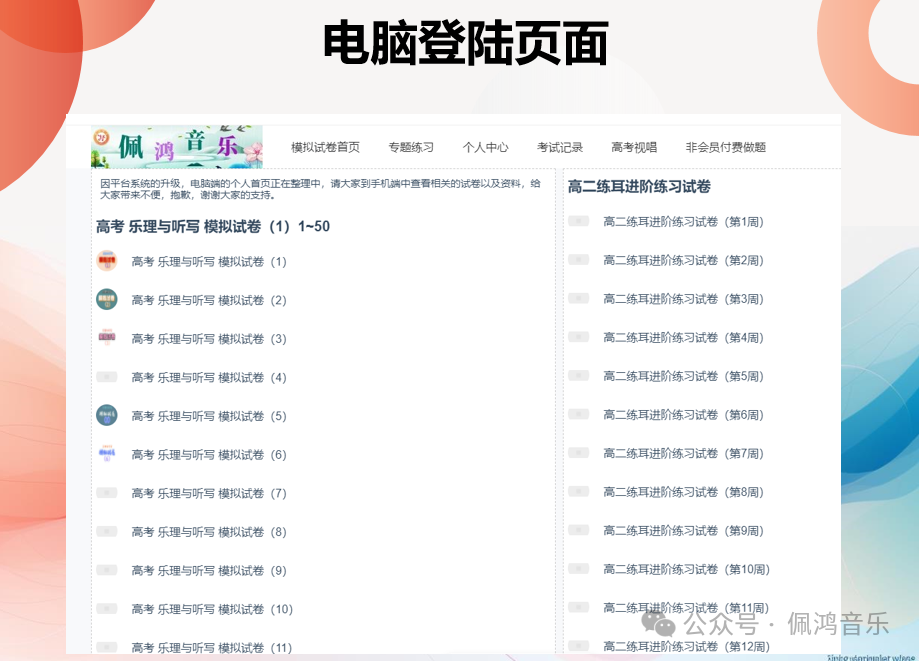Screen dimensions: 919x661
Task: Open the 高考视唱 menu item
Action: tap(634, 147)
